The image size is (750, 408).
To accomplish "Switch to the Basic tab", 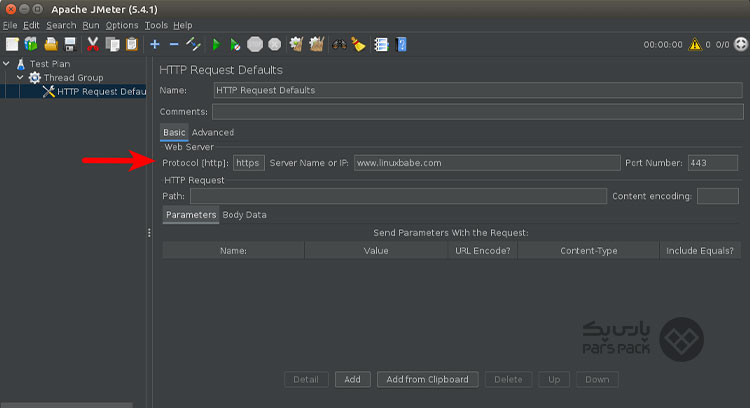I will pyautogui.click(x=174, y=132).
